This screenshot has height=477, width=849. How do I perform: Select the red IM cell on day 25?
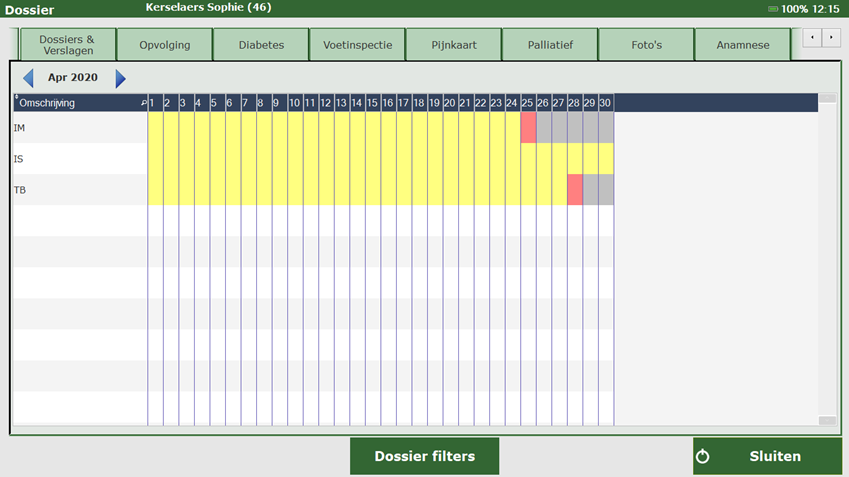tap(528, 128)
